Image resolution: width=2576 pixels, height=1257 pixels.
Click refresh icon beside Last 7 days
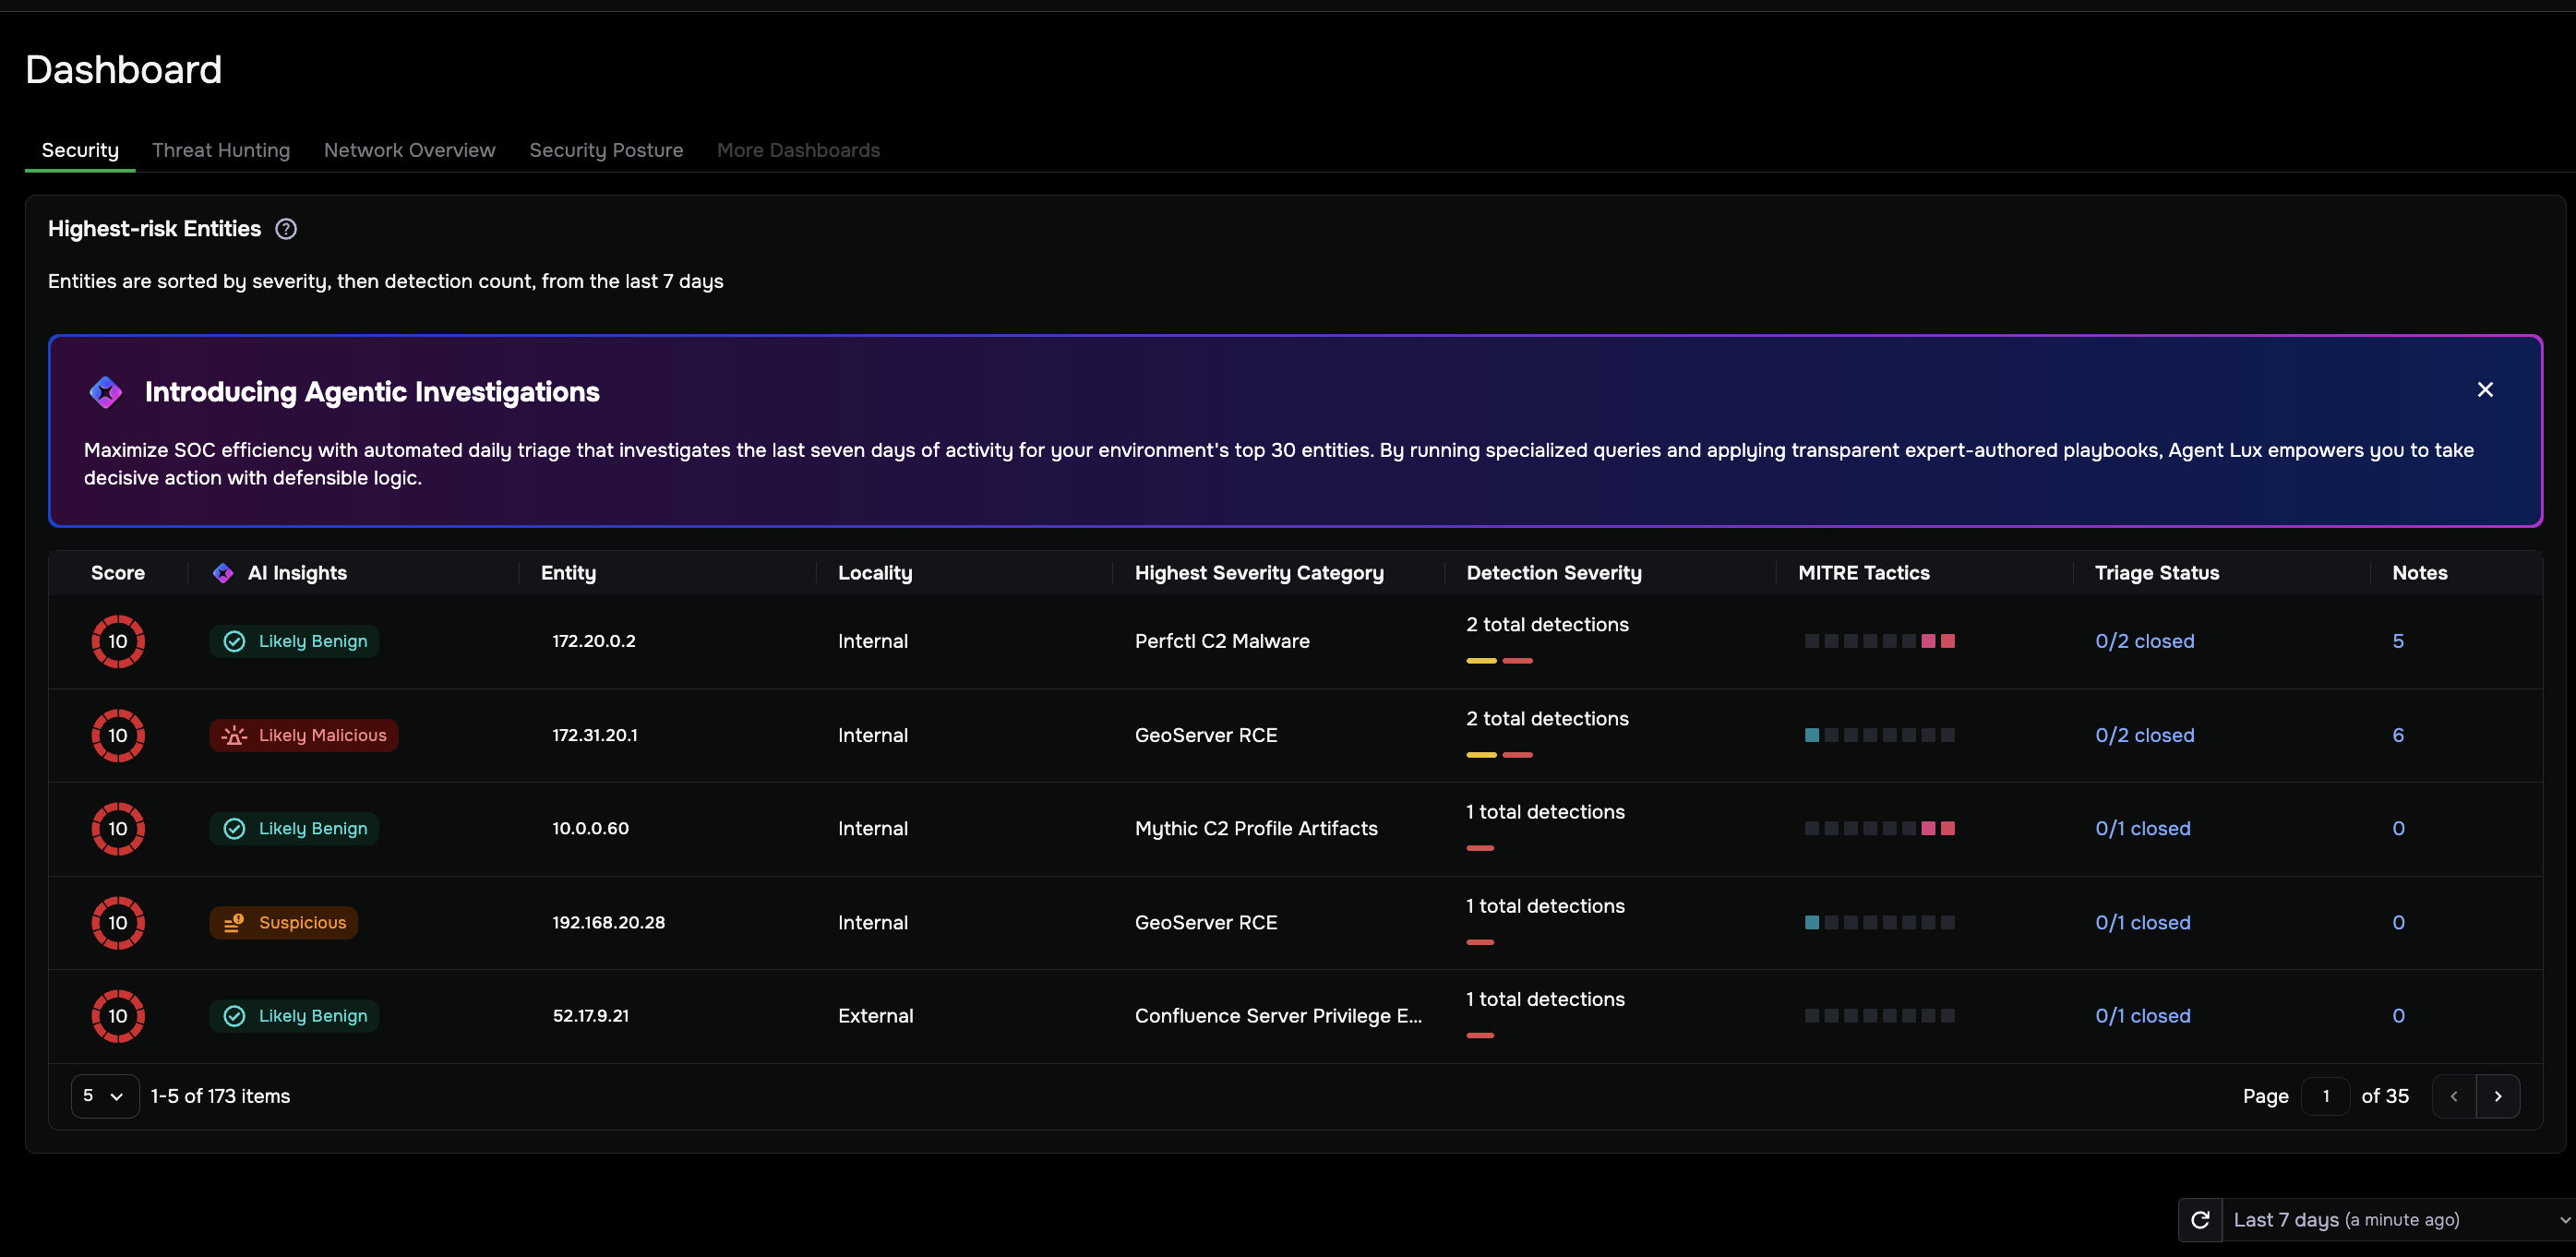(2200, 1220)
